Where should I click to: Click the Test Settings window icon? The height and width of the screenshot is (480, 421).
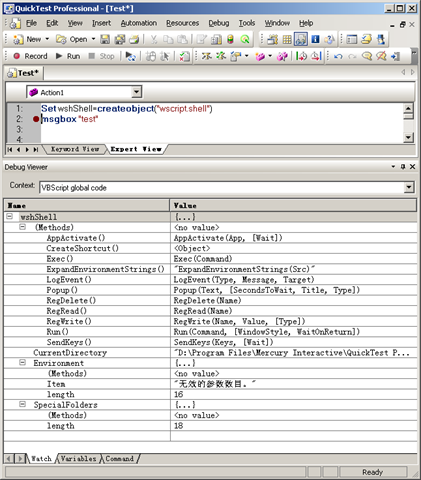click(x=352, y=40)
